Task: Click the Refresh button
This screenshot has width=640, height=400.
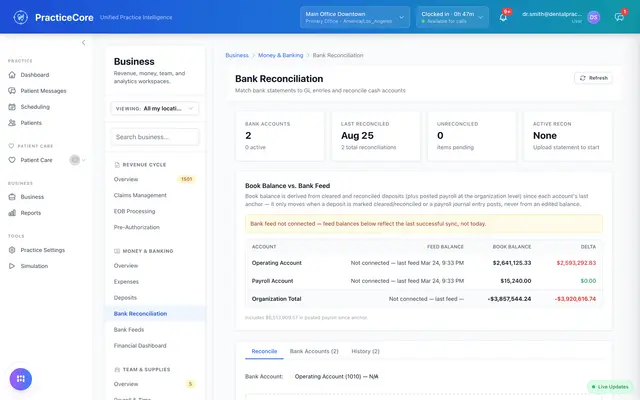Action: [593, 78]
